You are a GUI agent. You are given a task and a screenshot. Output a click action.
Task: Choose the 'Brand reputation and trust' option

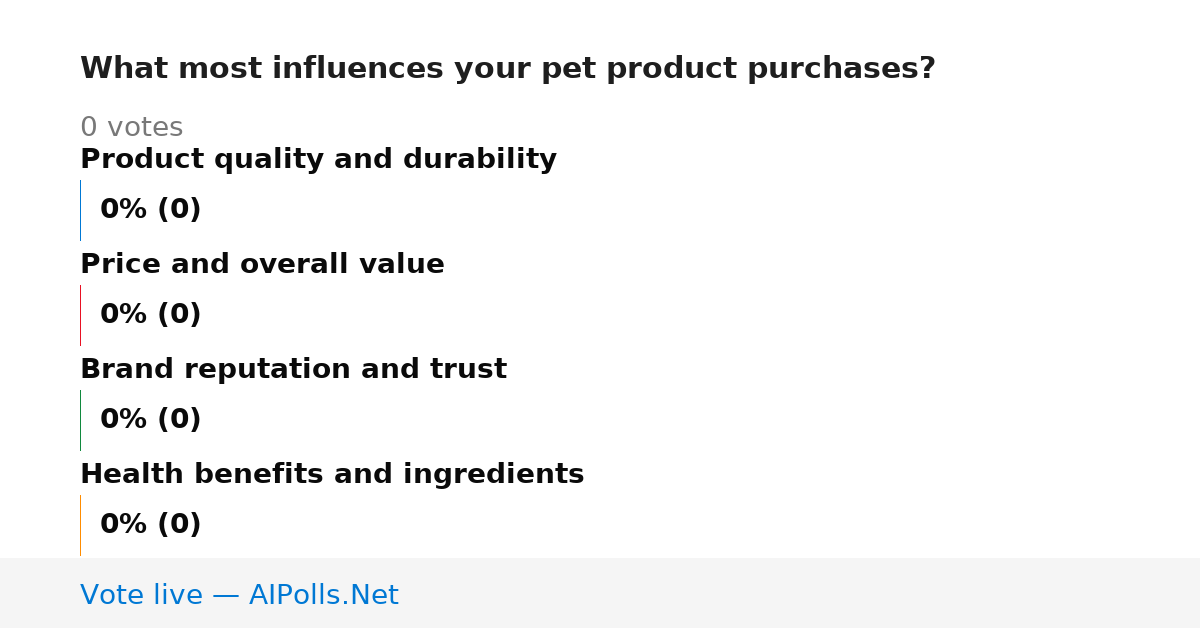click(x=293, y=370)
